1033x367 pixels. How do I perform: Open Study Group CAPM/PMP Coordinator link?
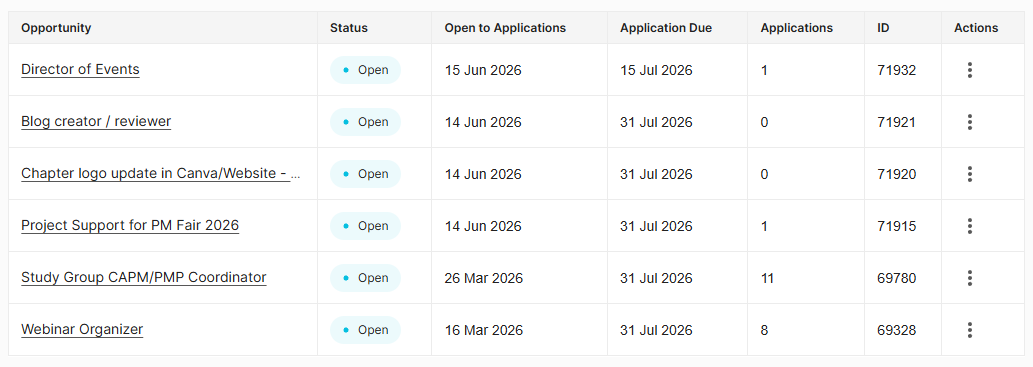pos(144,278)
